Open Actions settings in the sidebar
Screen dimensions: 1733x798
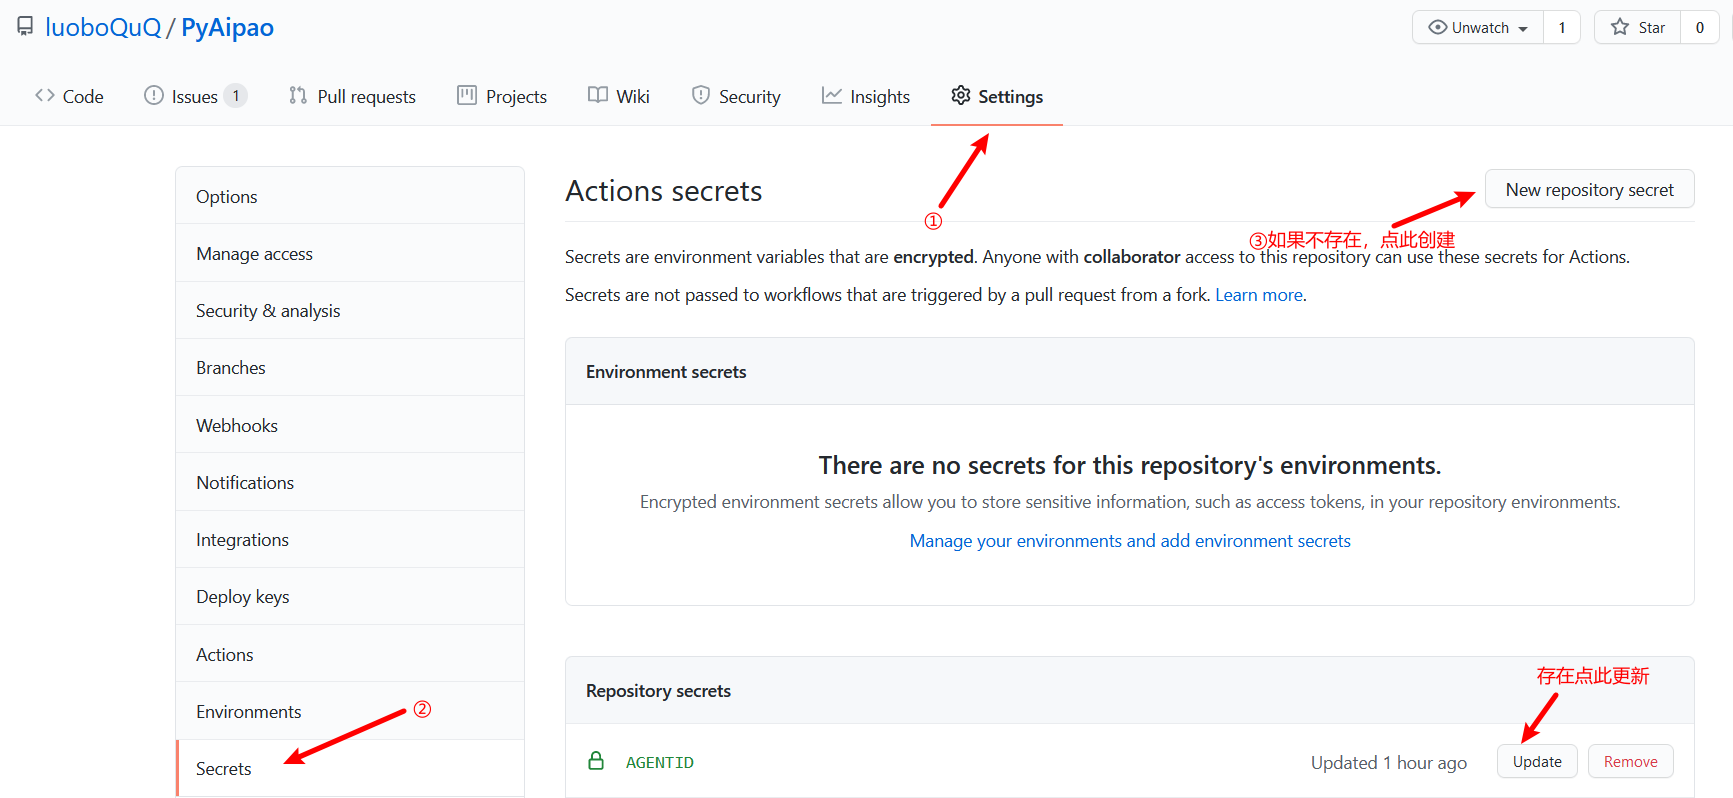pyautogui.click(x=350, y=654)
